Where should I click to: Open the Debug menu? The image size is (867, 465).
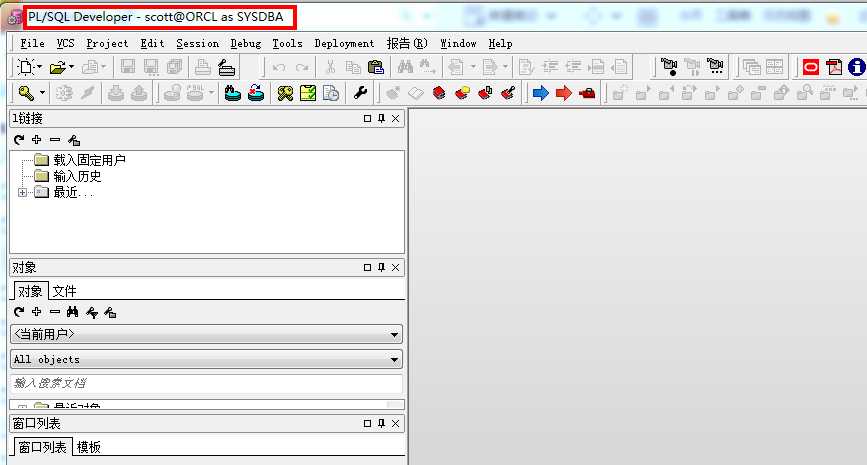pos(246,43)
